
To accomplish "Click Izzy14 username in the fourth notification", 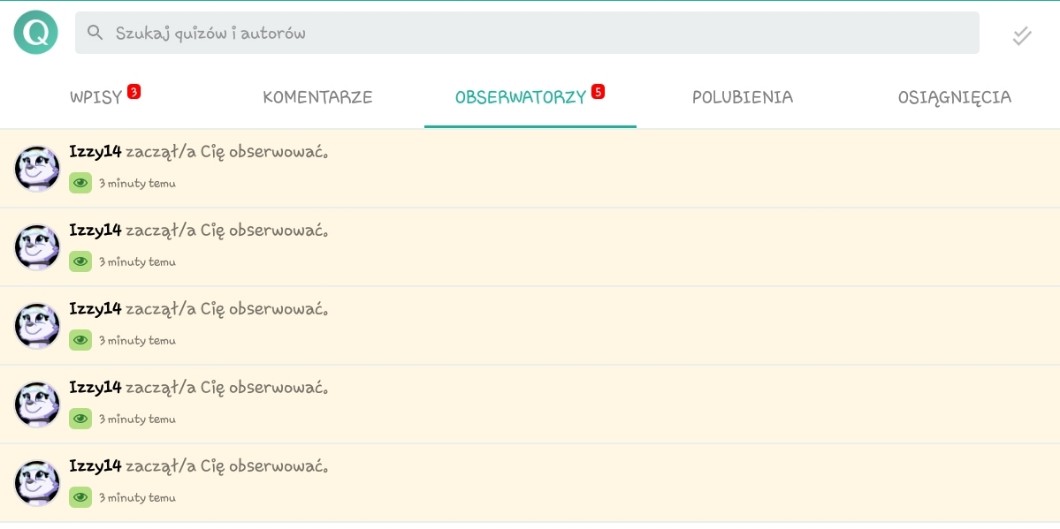I will click(x=95, y=387).
